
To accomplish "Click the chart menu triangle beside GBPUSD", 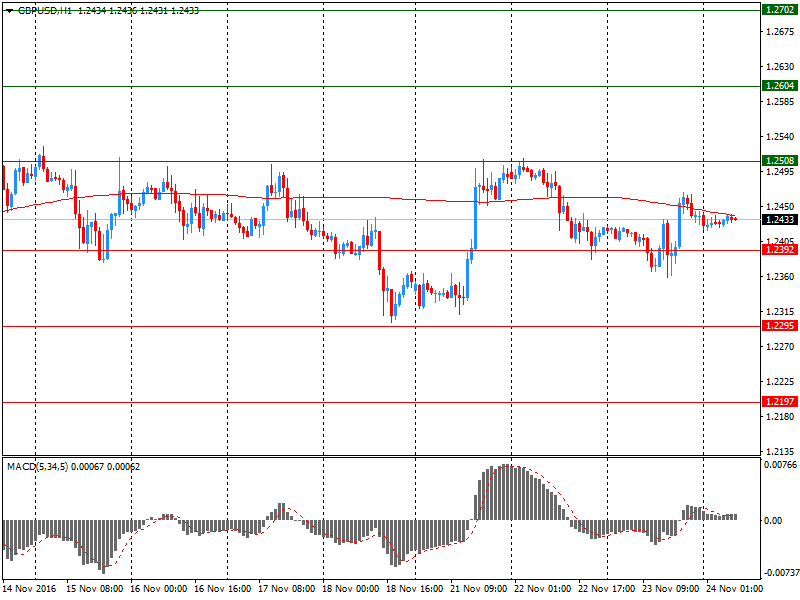I will [9, 11].
